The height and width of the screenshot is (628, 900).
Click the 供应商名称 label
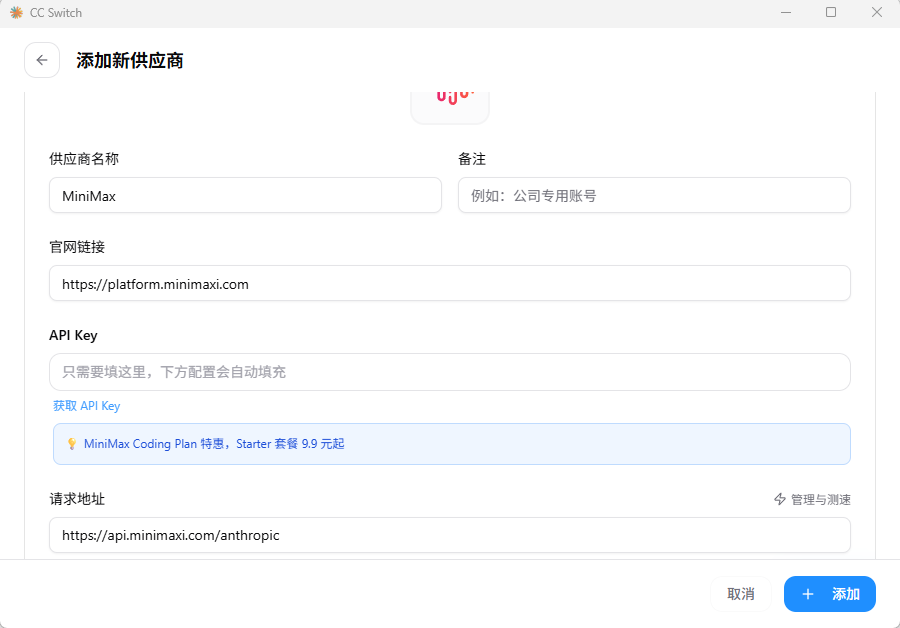(84, 159)
